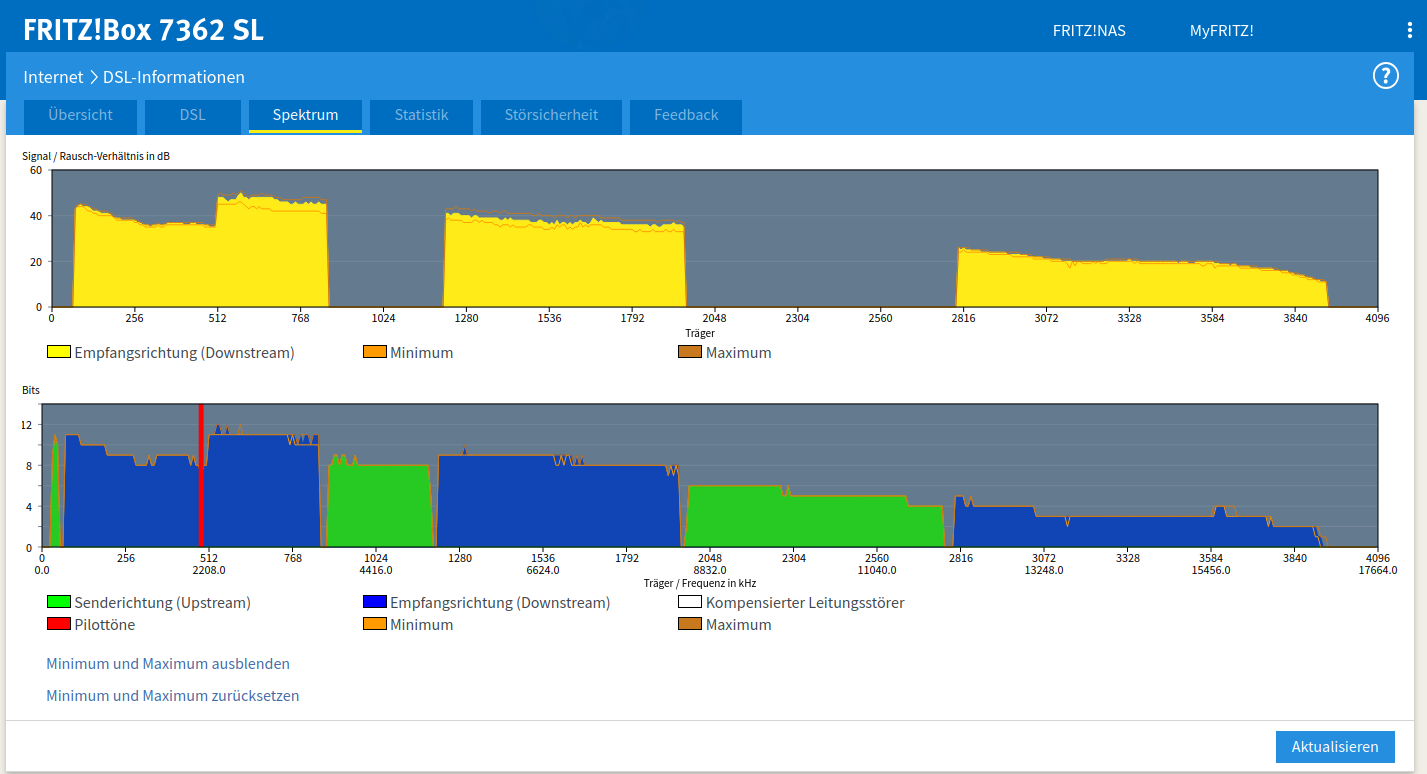Screen dimensions: 1427x774
Task: Click Senderichtung (Upstream) legend text
Action: pos(163,603)
